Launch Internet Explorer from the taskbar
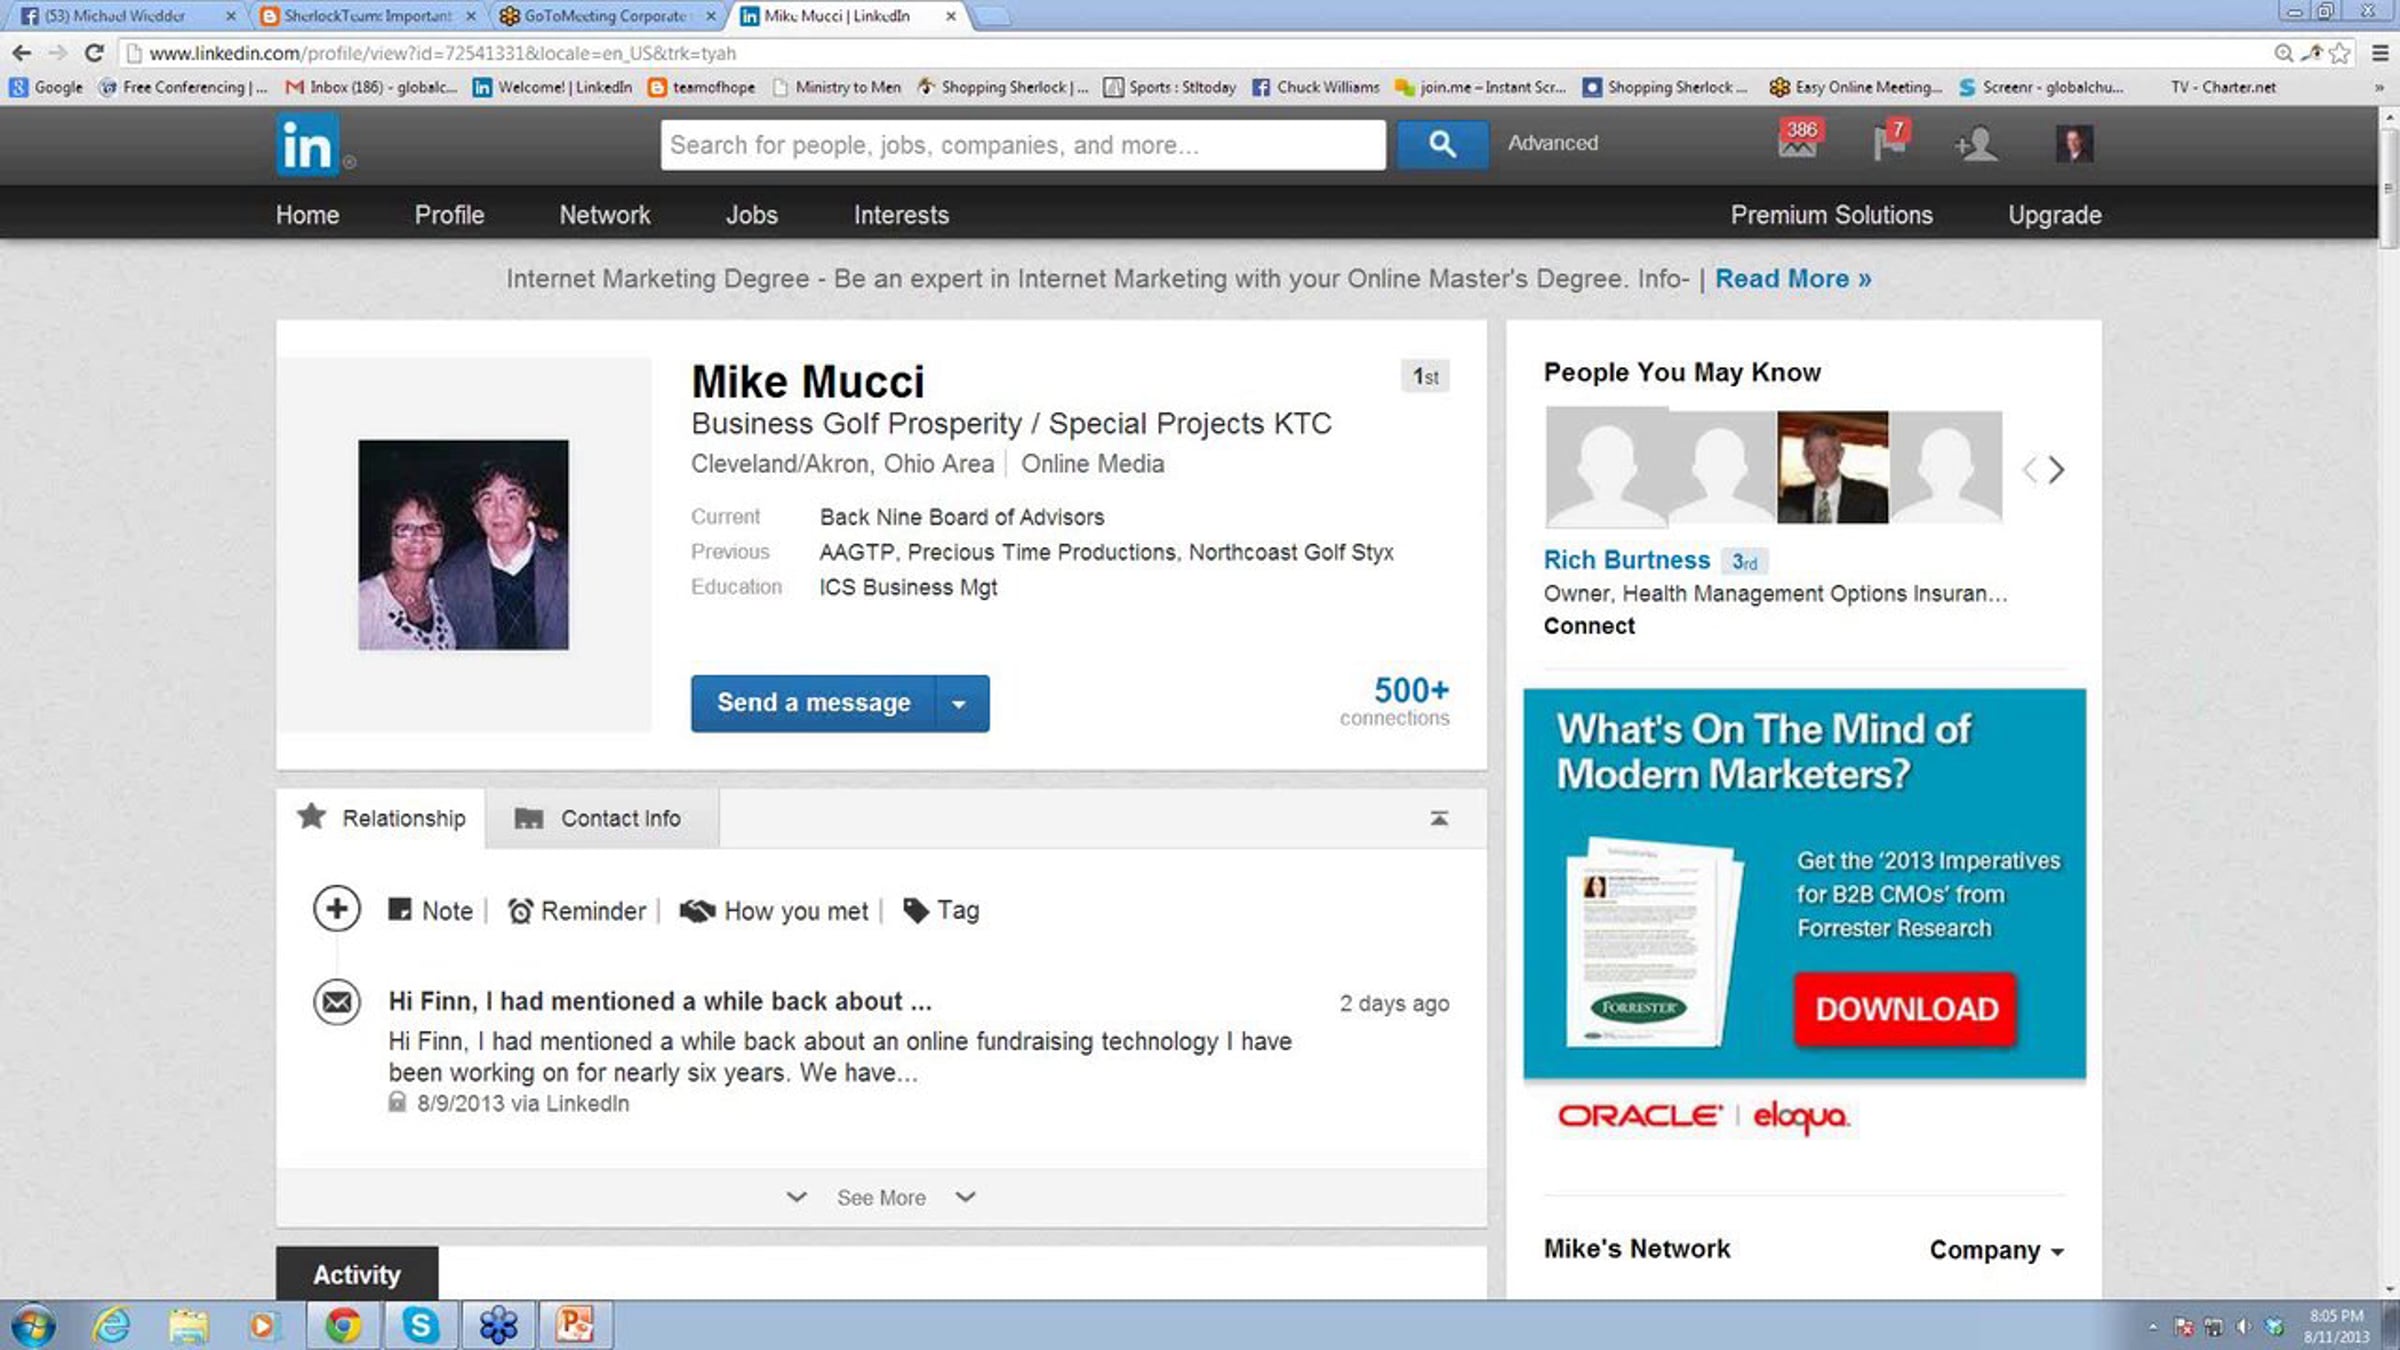This screenshot has height=1350, width=2400. click(111, 1326)
